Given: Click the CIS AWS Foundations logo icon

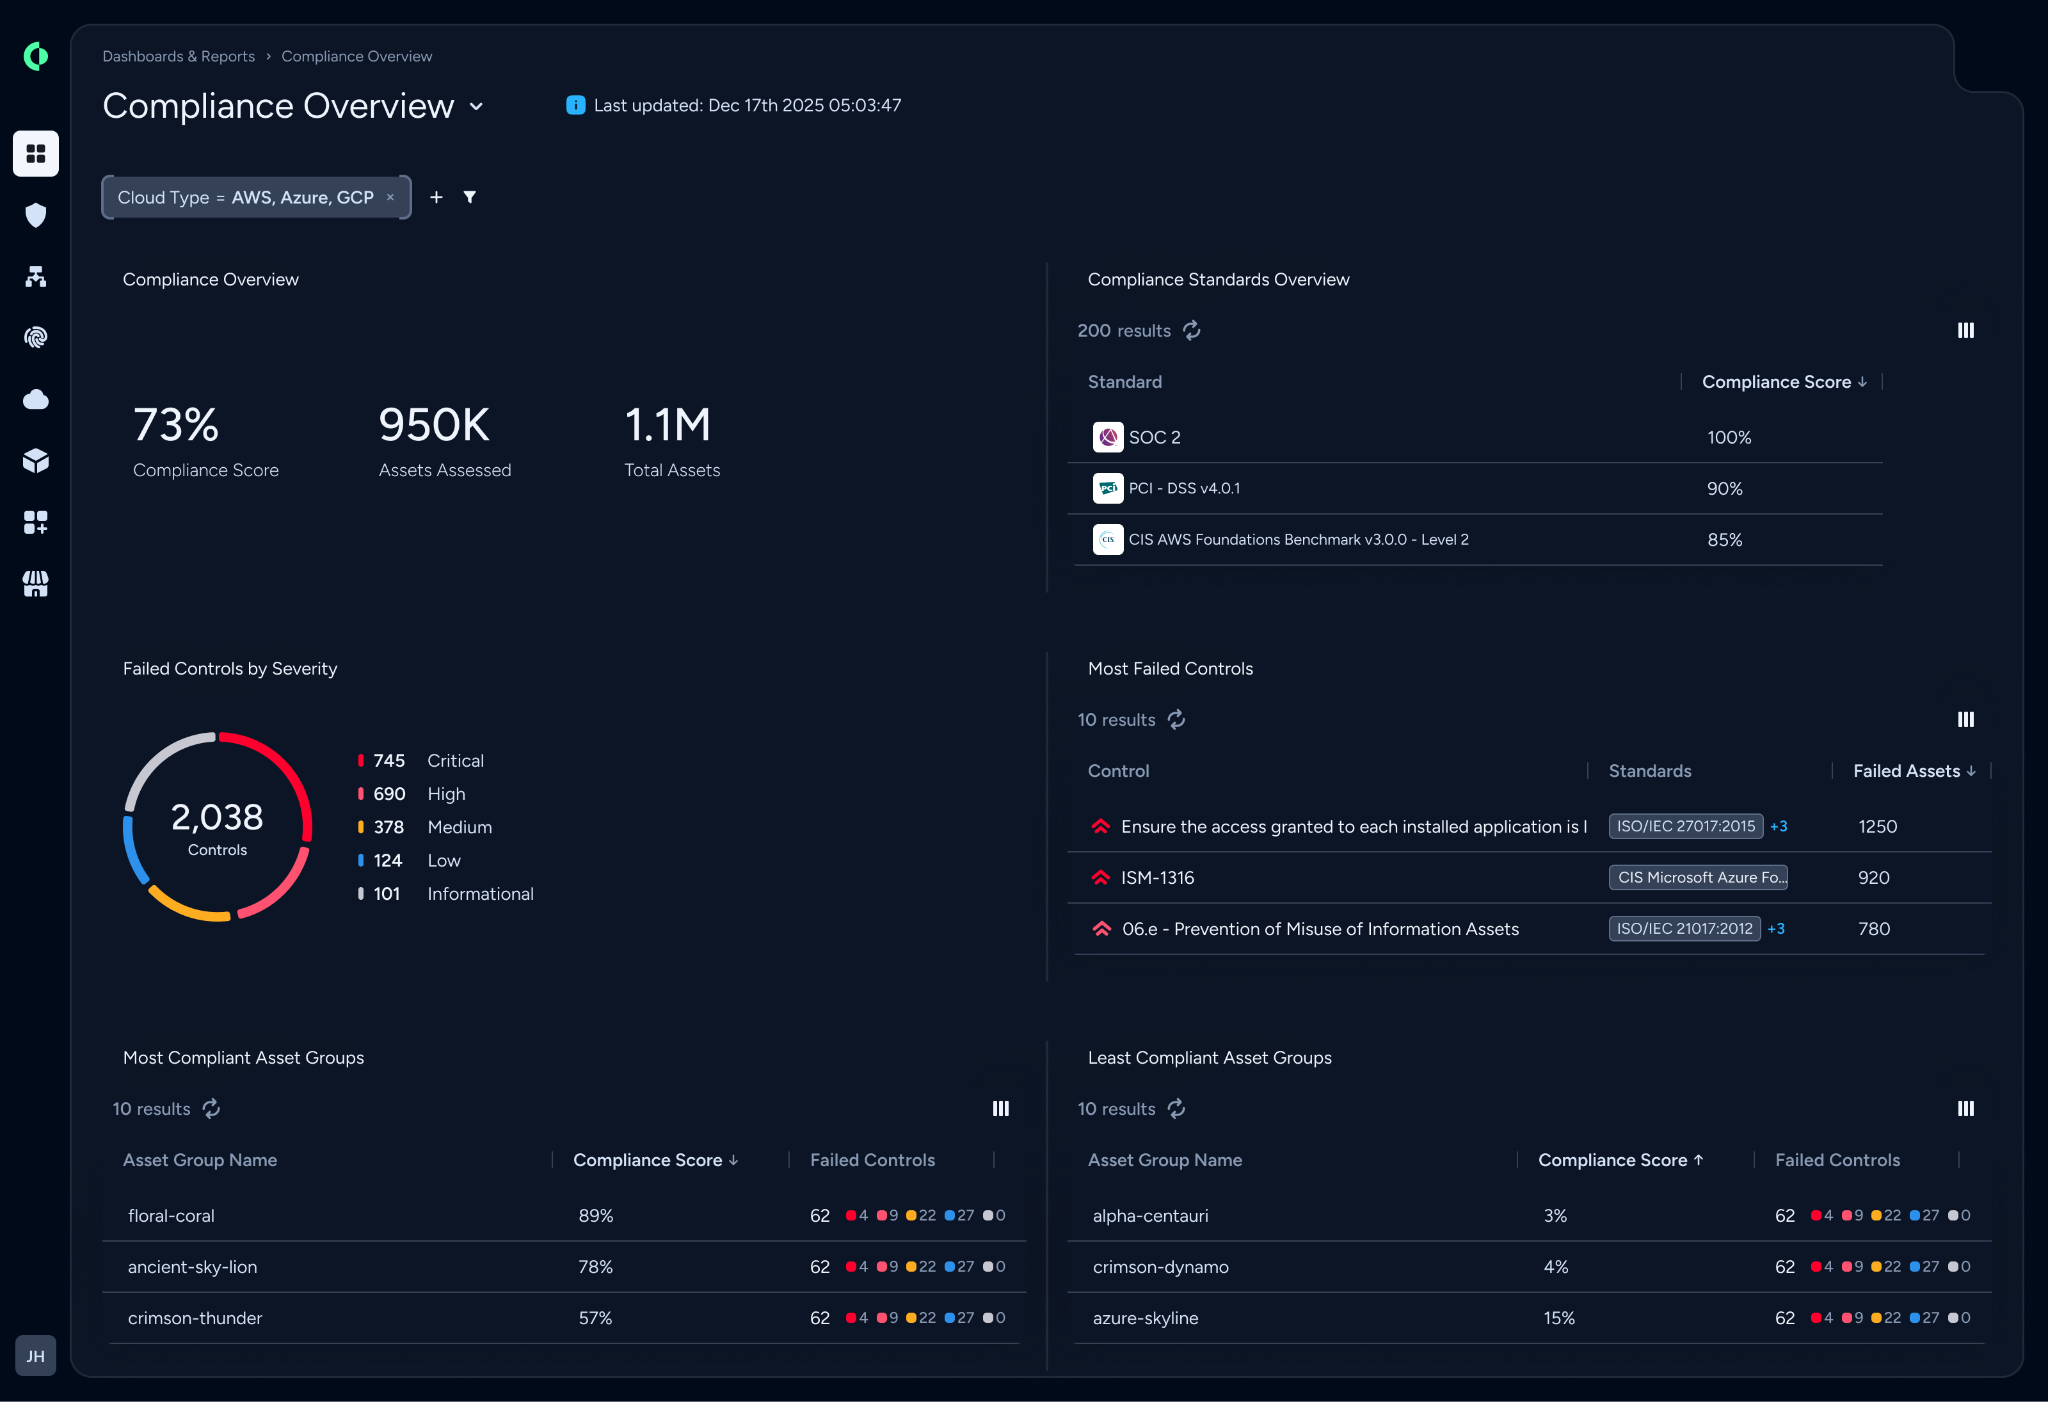Looking at the screenshot, I should click(1108, 539).
